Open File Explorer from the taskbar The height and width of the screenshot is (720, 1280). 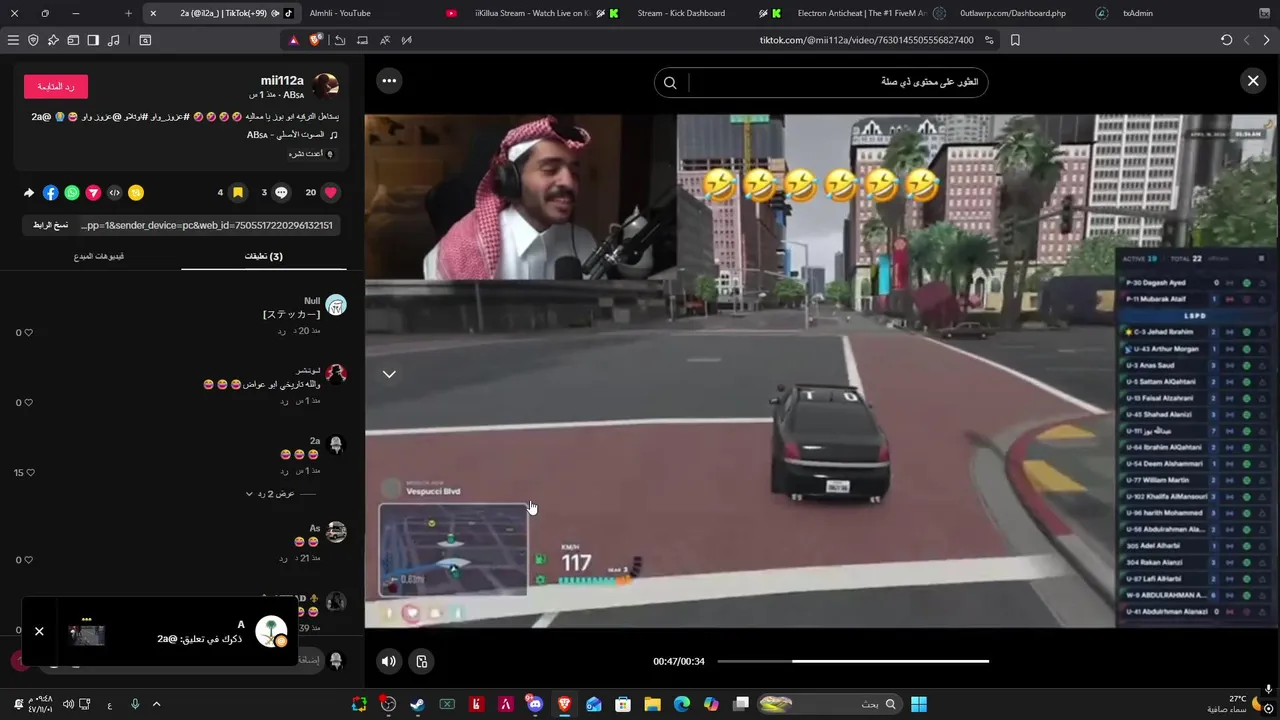coord(652,704)
